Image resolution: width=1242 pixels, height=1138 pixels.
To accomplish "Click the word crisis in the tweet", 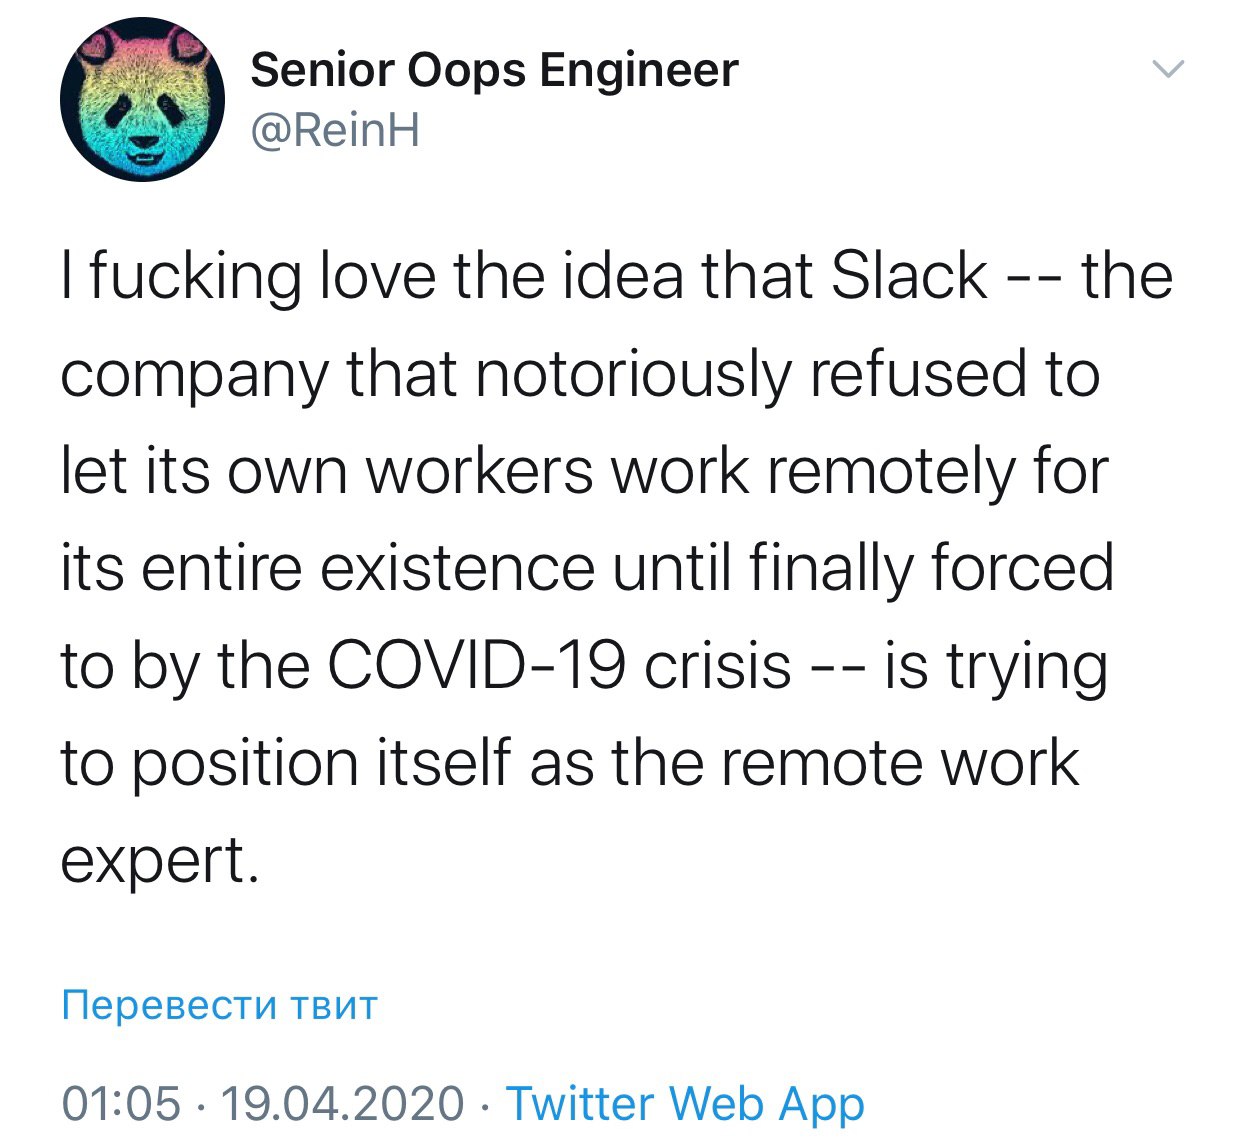I will pyautogui.click(x=717, y=666).
